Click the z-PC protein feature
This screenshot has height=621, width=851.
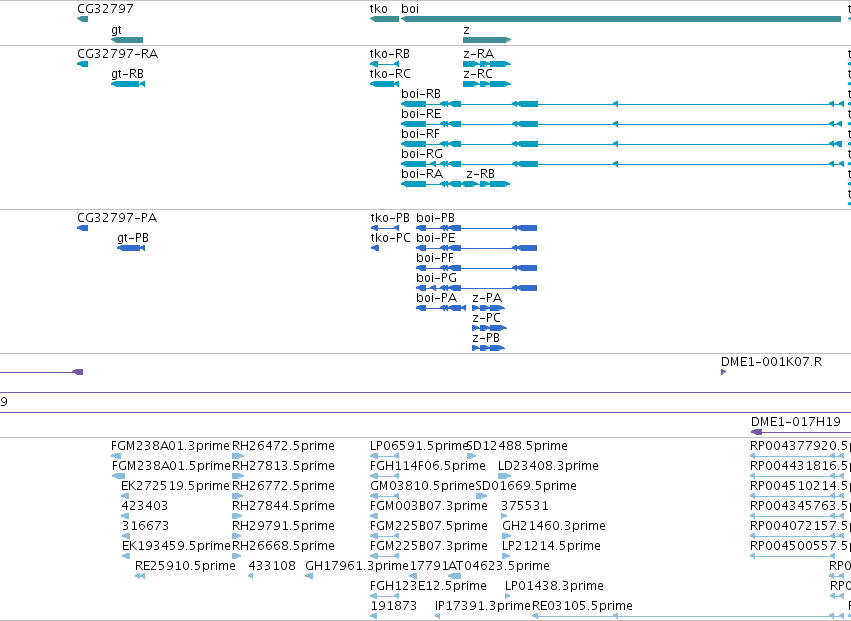pyautogui.click(x=489, y=328)
